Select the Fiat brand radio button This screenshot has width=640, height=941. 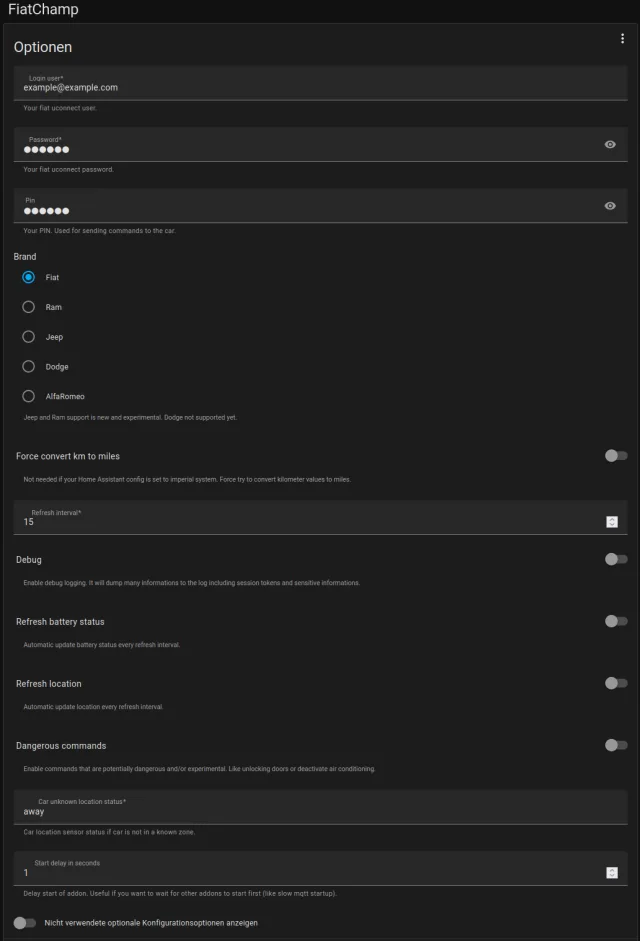pyautogui.click(x=29, y=277)
